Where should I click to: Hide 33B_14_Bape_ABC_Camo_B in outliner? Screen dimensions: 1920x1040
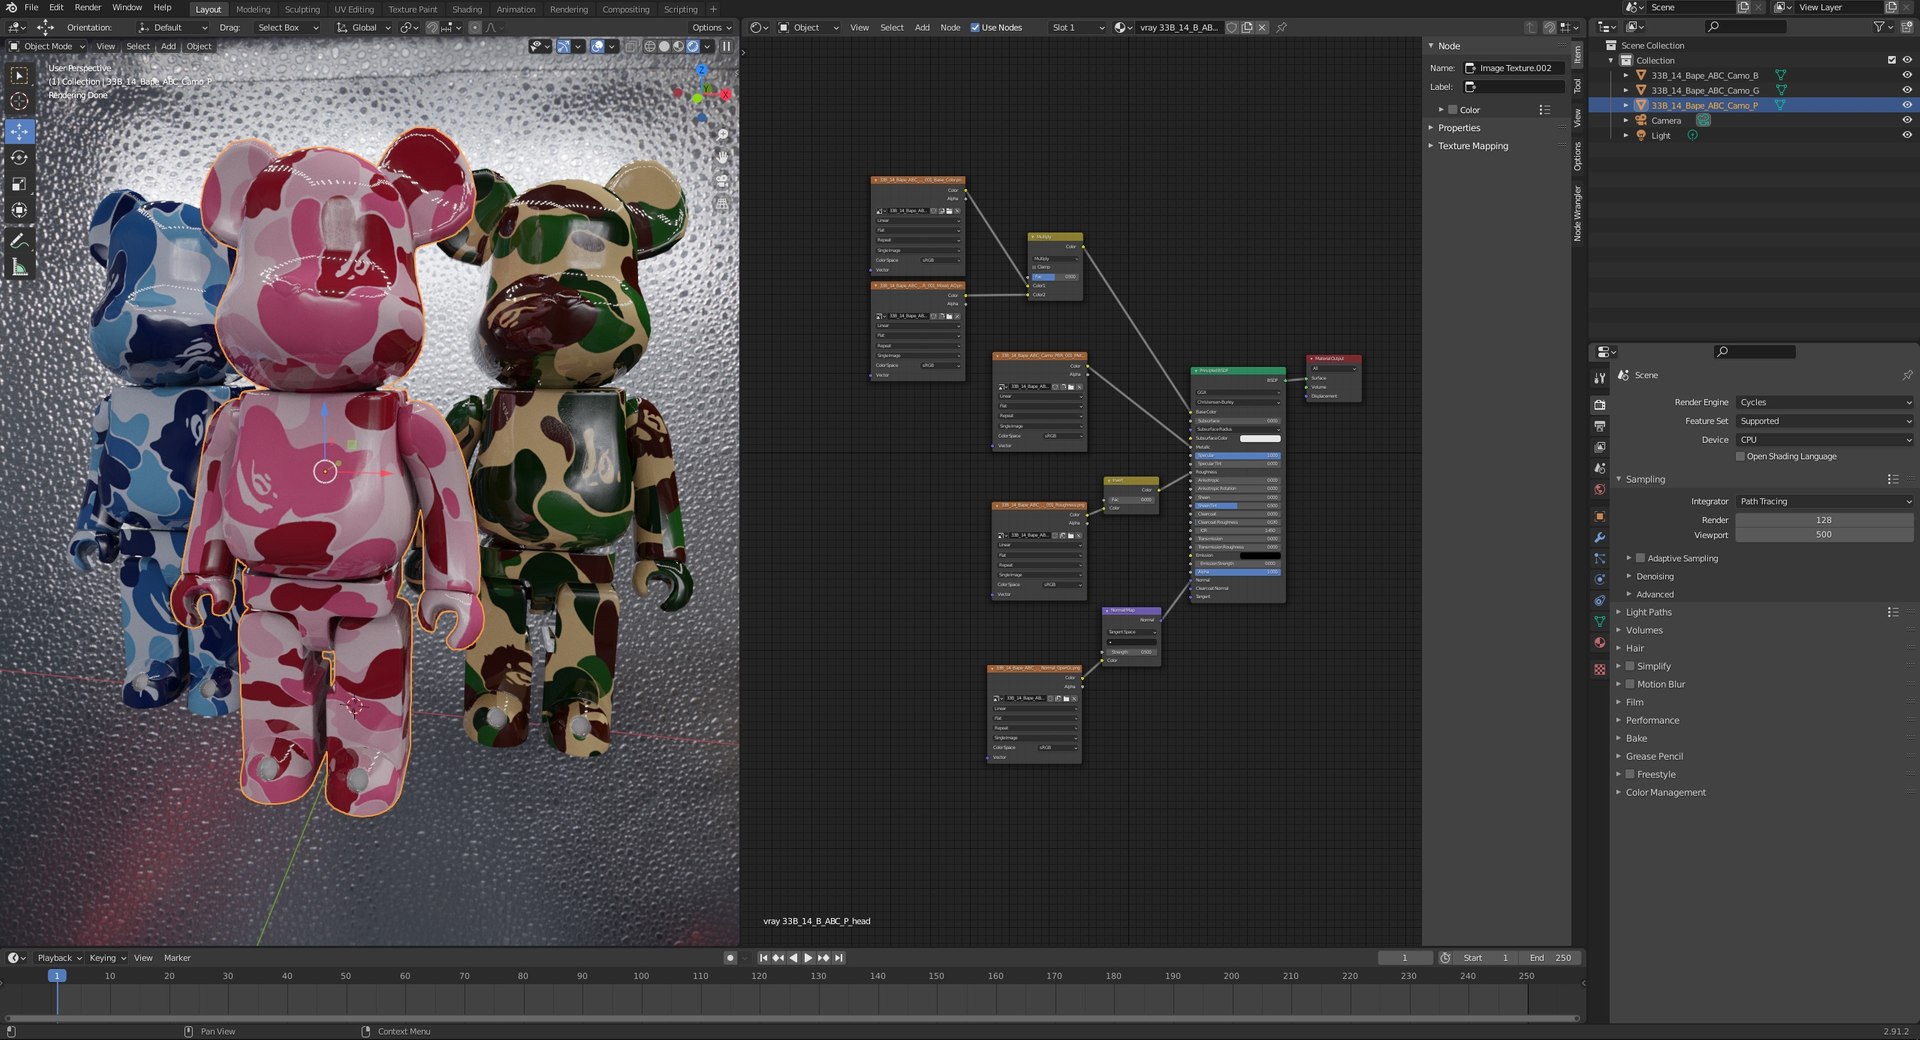(1907, 75)
